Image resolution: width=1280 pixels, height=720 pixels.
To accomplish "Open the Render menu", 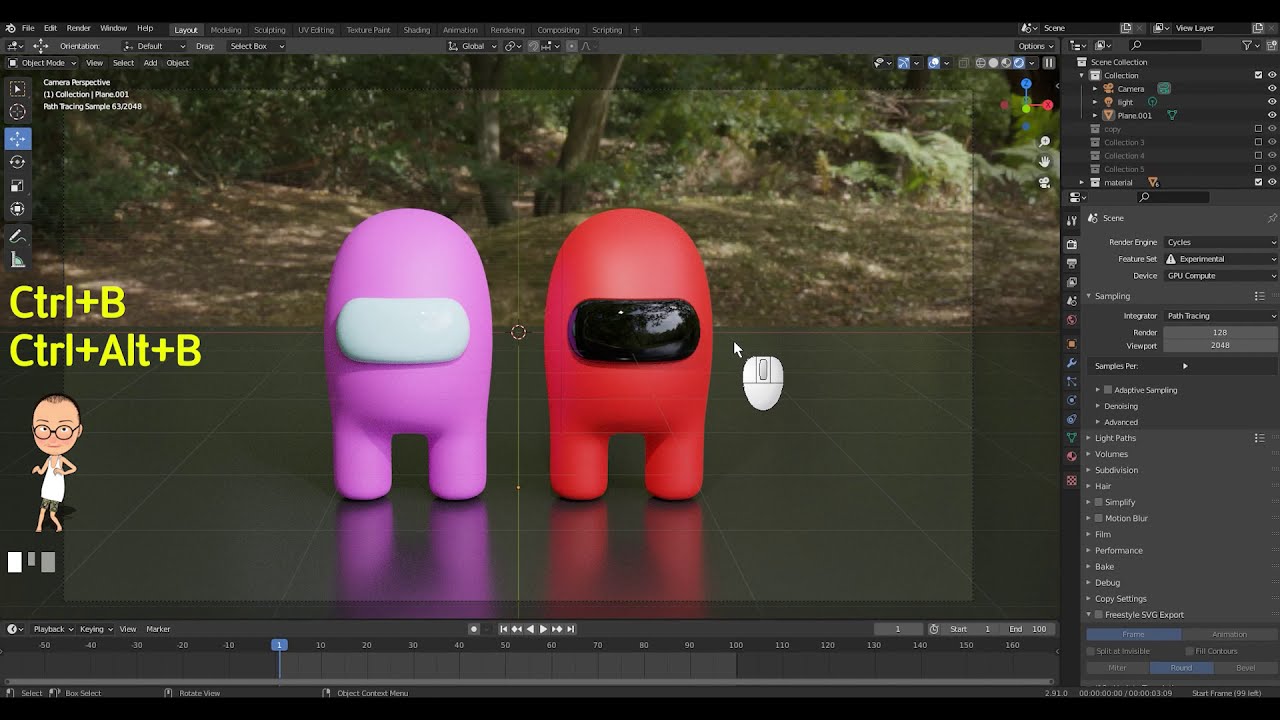I will tap(78, 29).
